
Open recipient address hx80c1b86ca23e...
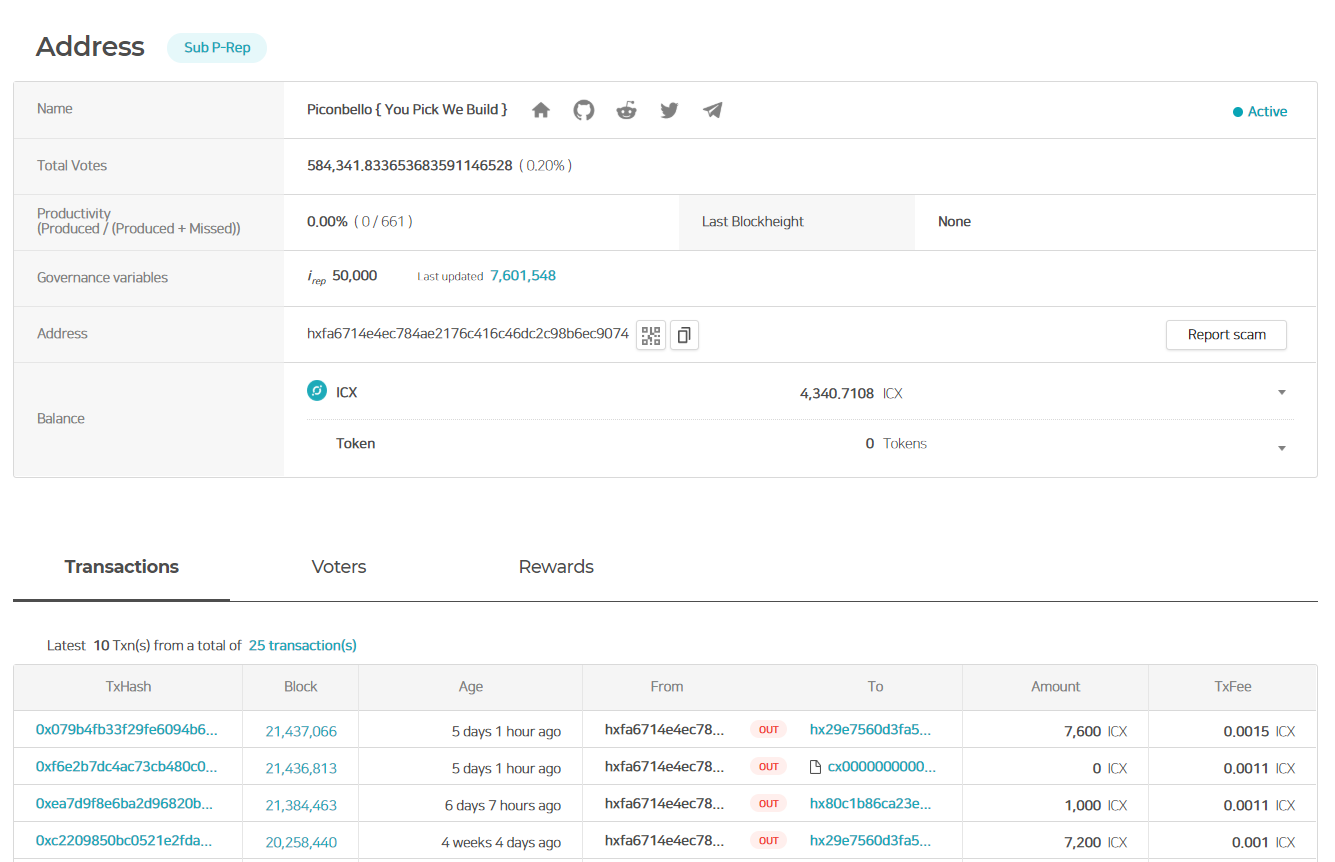(870, 804)
